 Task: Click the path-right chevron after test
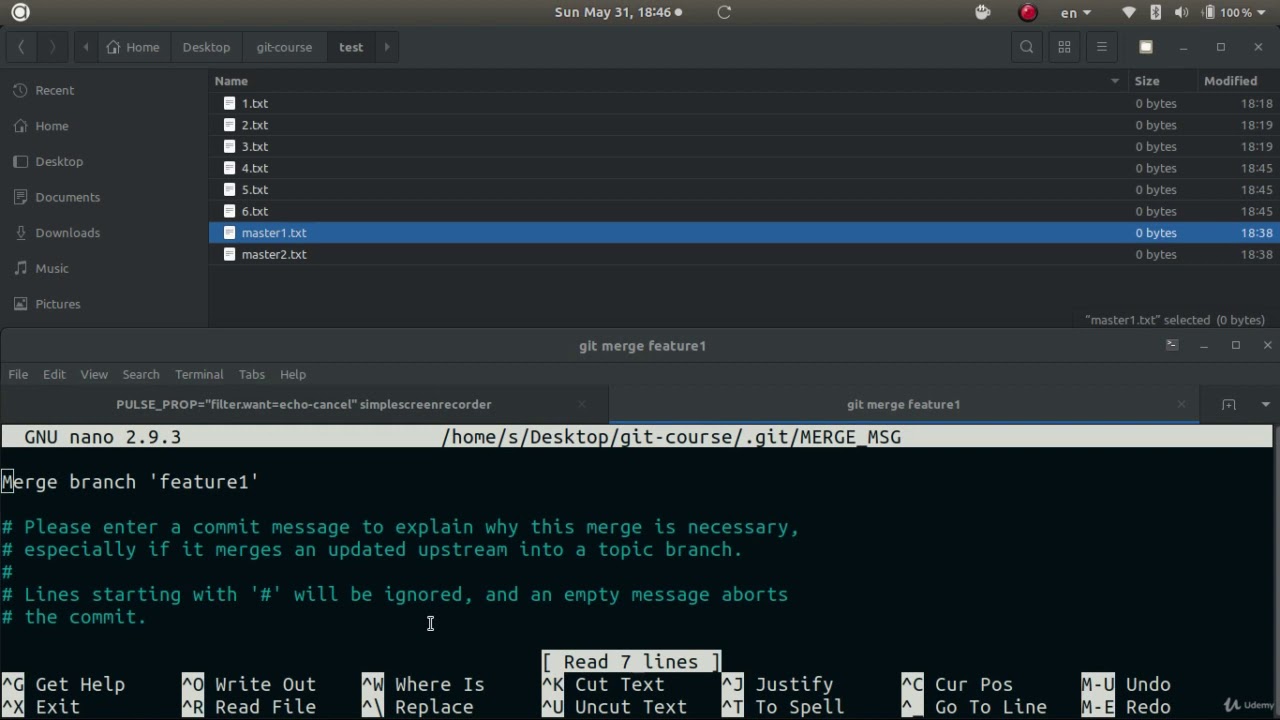(x=387, y=47)
